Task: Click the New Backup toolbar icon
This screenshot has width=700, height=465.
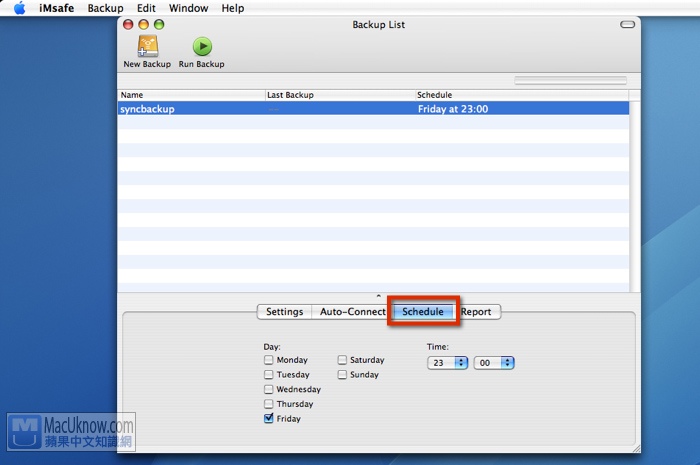Action: [x=147, y=46]
